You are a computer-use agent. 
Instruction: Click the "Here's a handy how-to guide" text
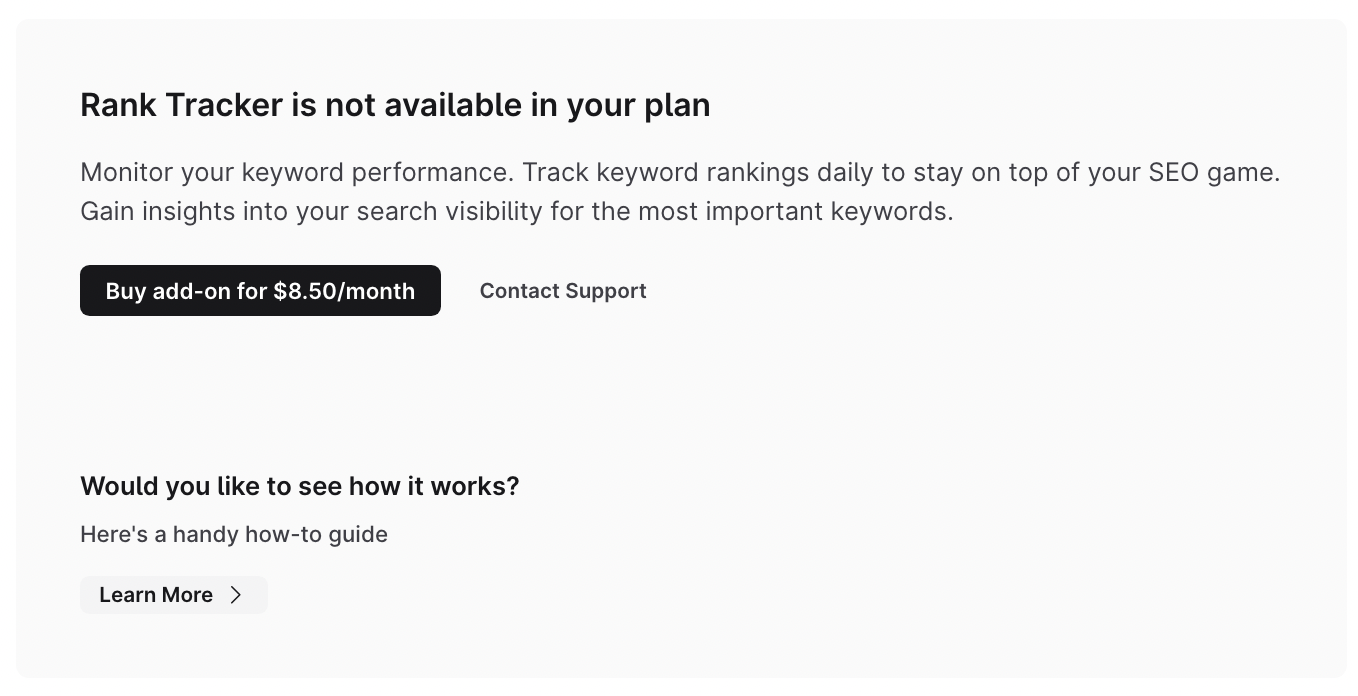[234, 534]
